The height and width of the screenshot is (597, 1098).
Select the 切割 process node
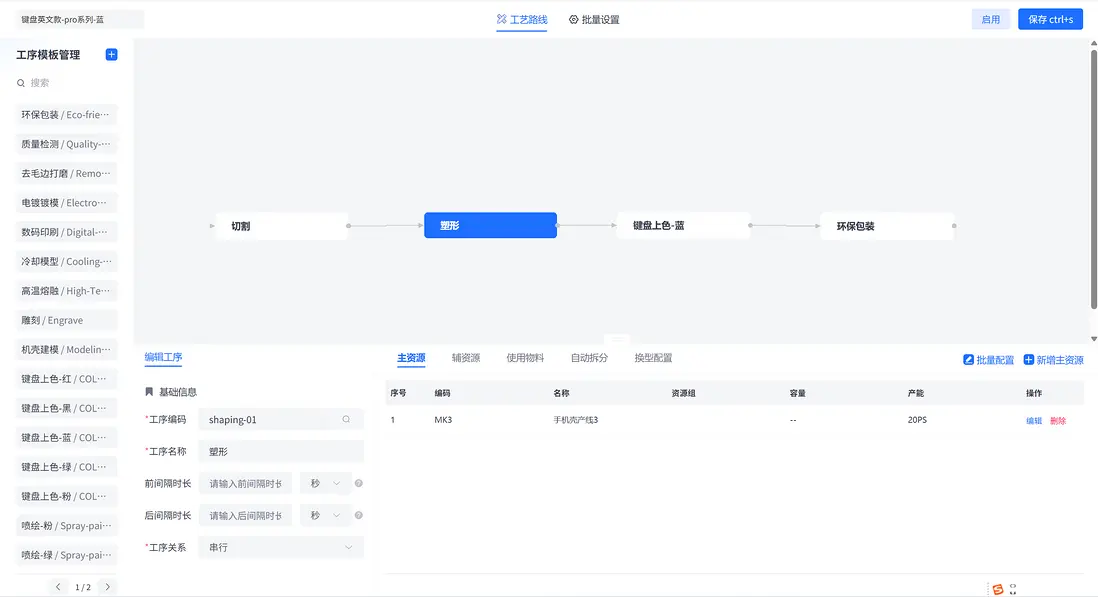[282, 226]
